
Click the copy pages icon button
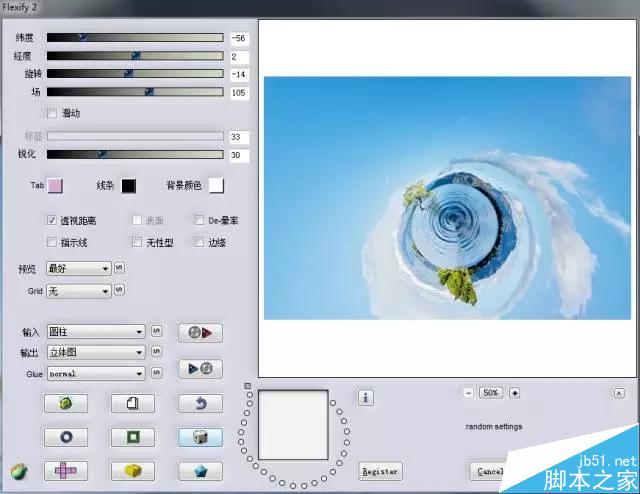133,403
